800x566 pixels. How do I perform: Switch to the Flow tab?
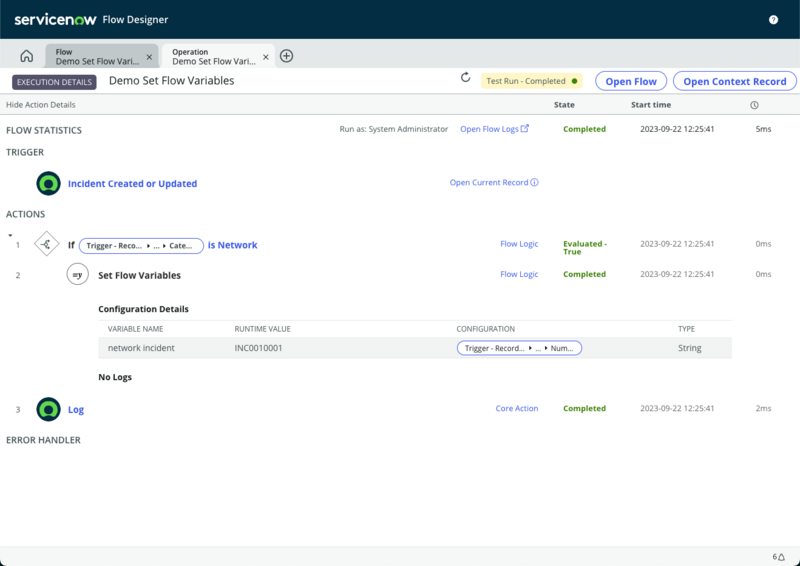pos(97,56)
